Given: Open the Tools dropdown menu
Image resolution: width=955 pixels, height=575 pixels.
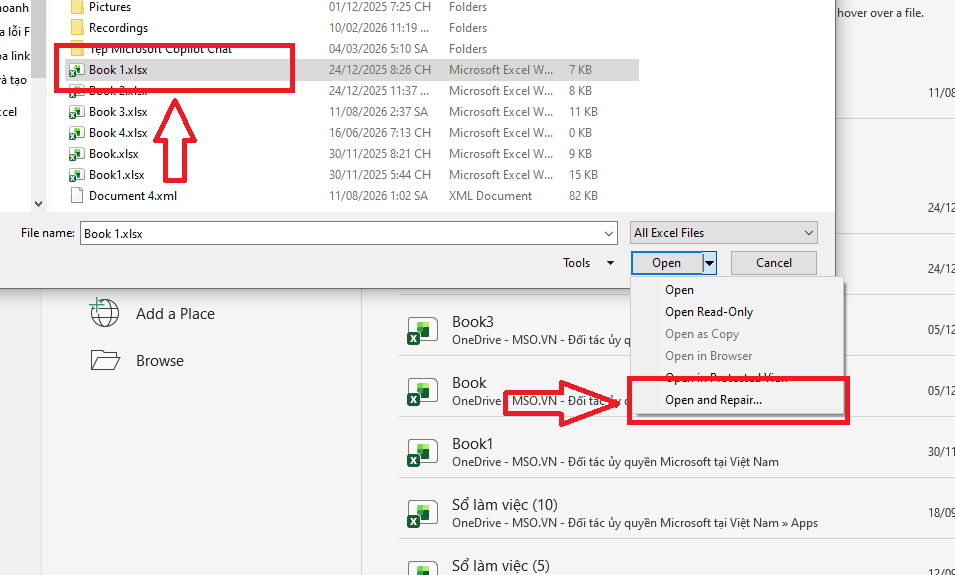Looking at the screenshot, I should 588,263.
